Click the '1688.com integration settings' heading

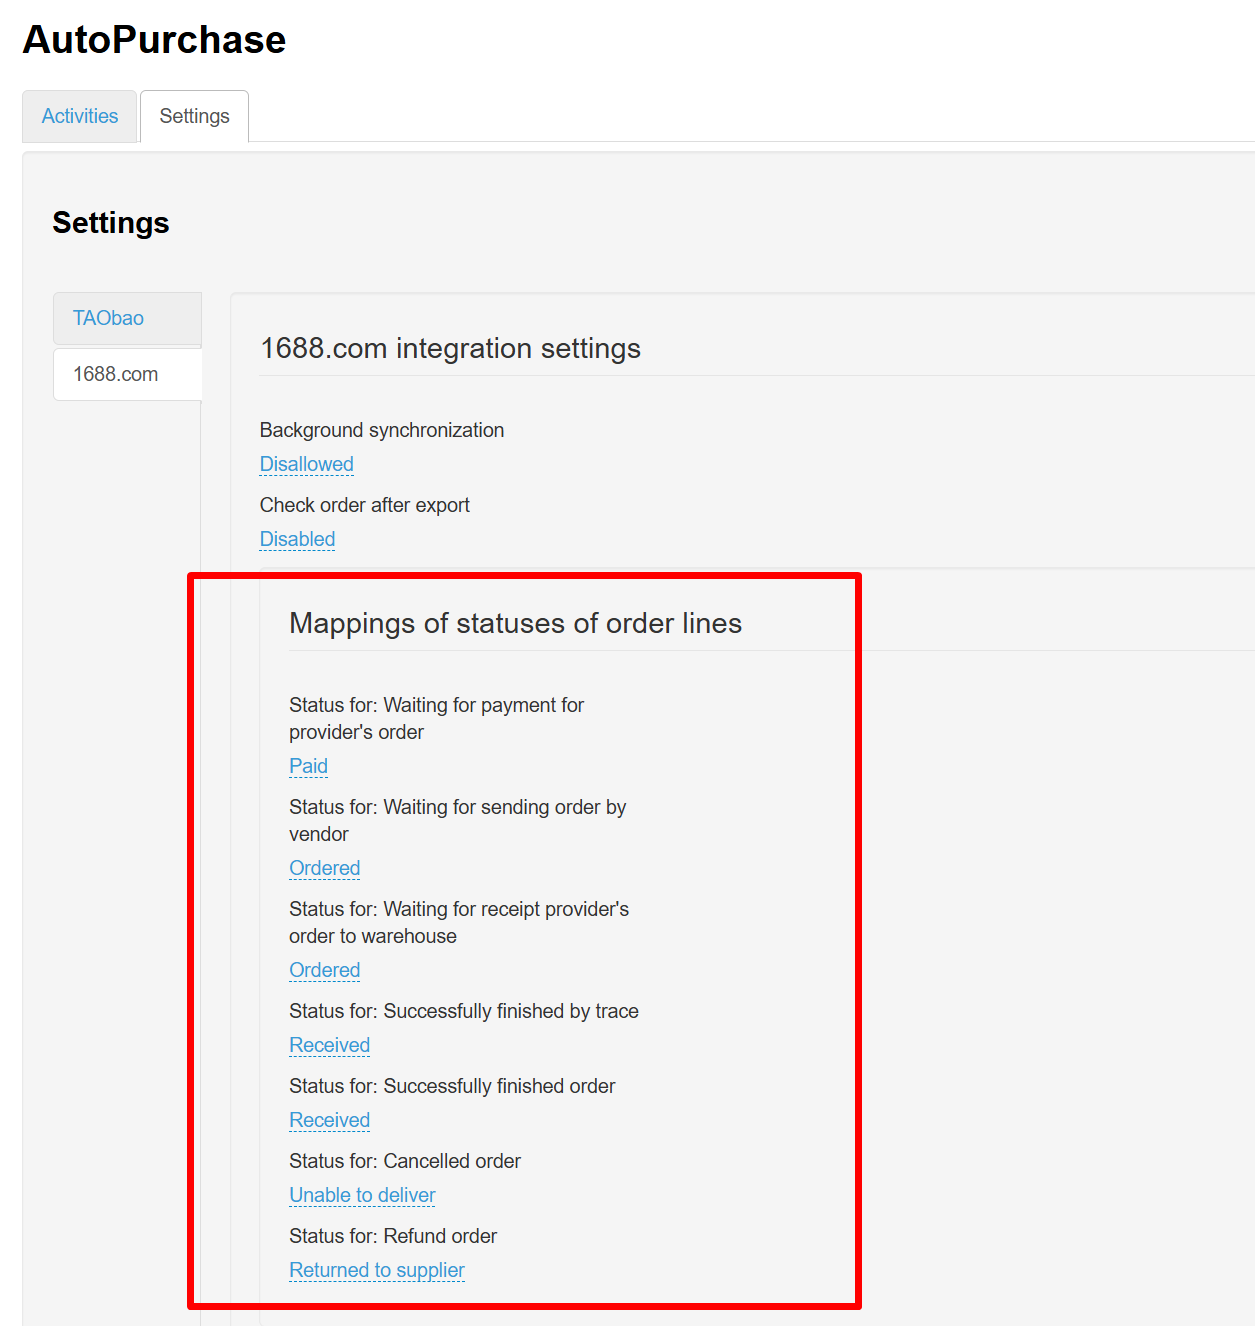pos(450,348)
